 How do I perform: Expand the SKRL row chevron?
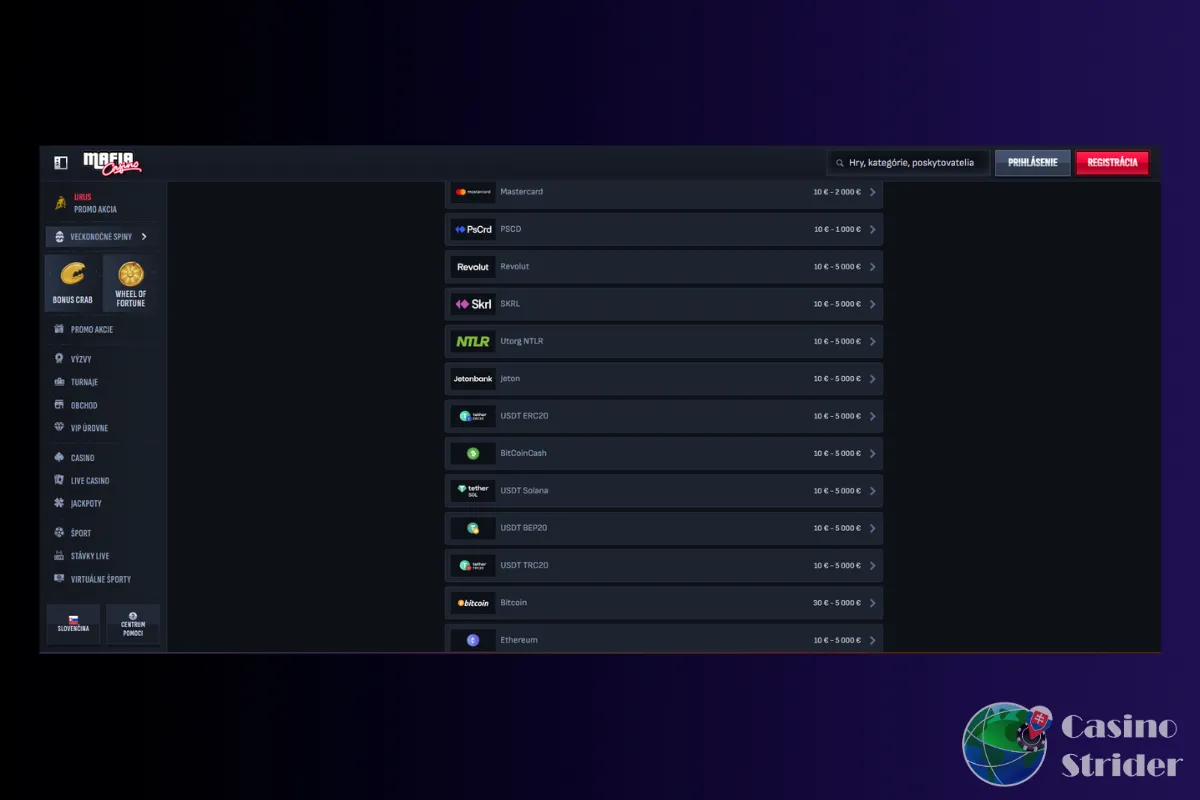(872, 304)
